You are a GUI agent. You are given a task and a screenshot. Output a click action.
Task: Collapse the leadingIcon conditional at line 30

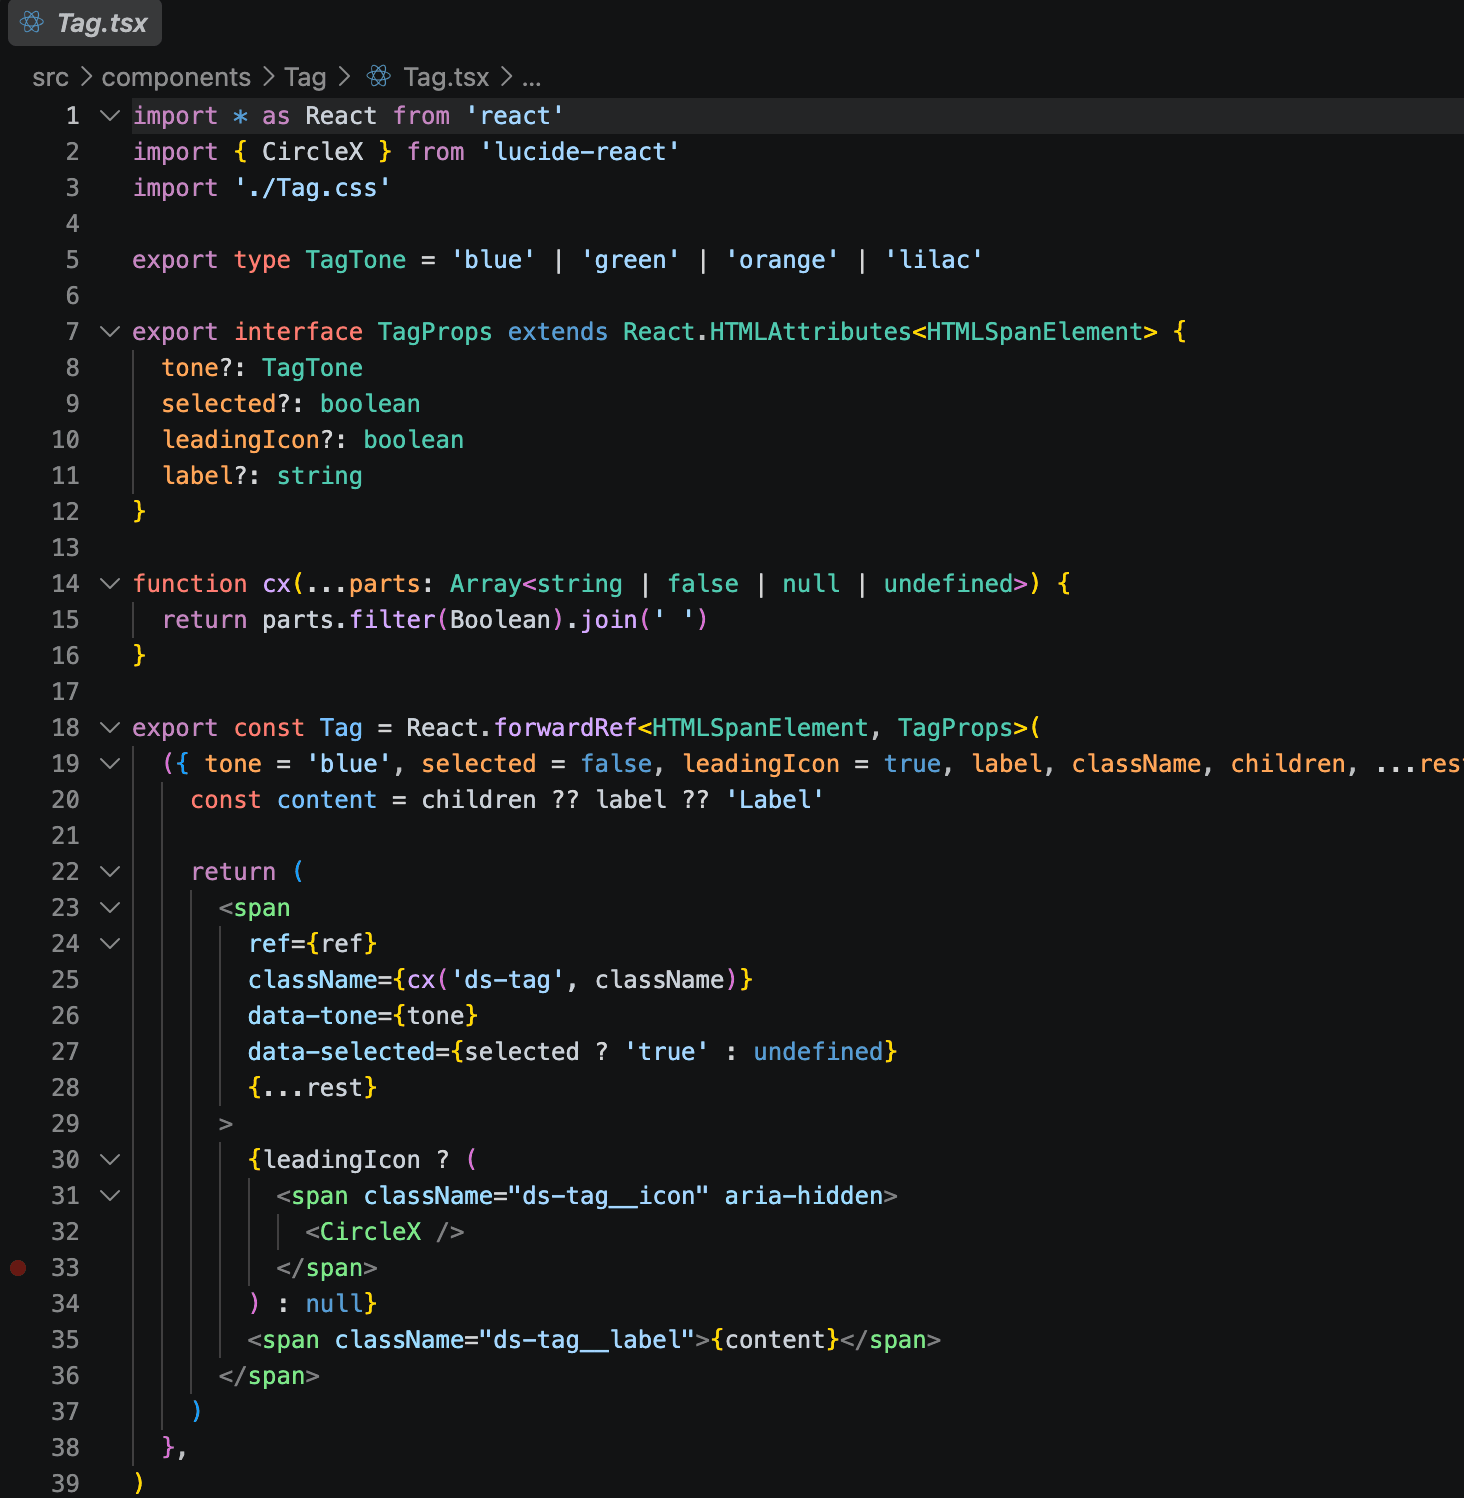(110, 1160)
